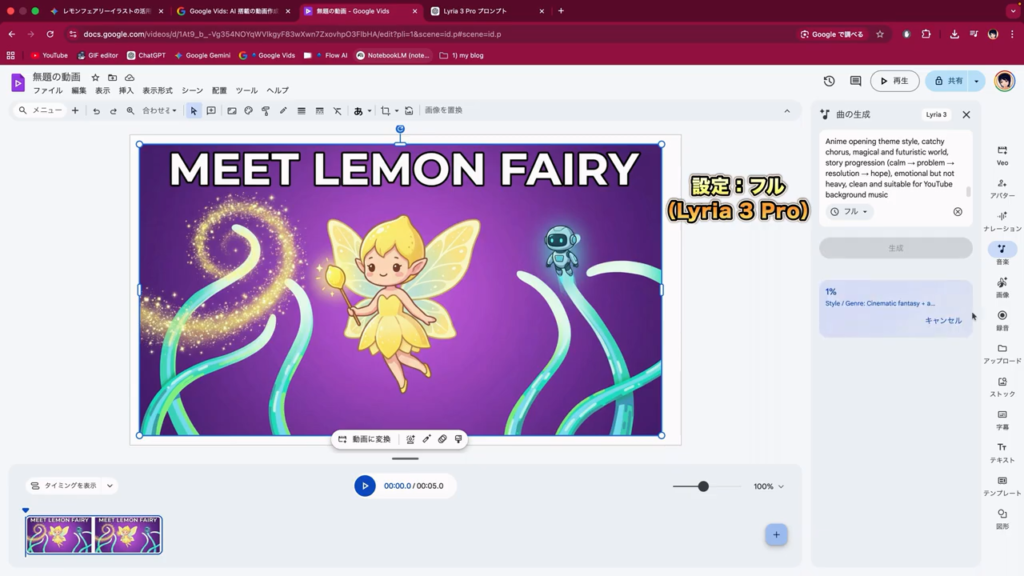Open the ナレーション sidebar tool

click(1002, 221)
